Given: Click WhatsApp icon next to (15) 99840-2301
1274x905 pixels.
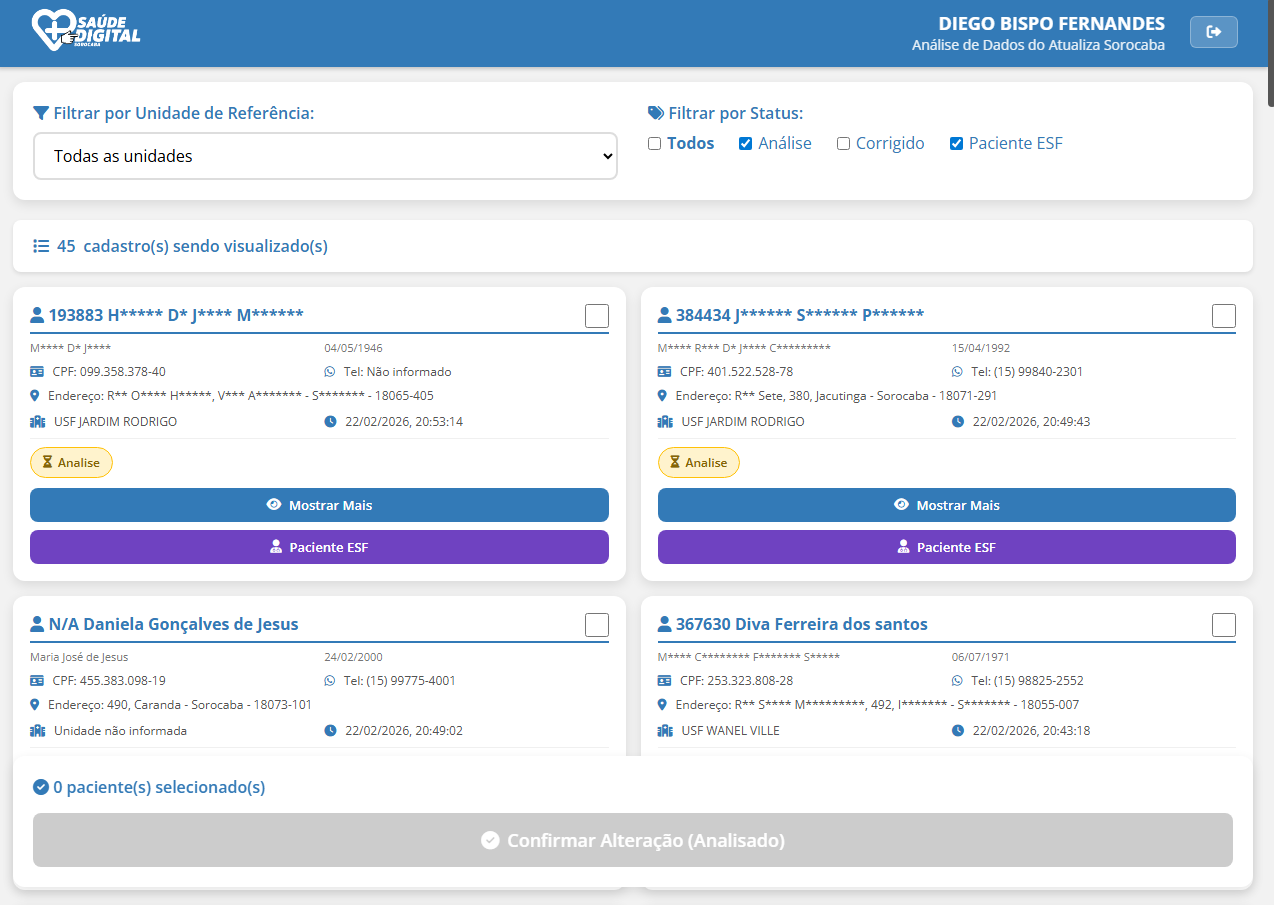Looking at the screenshot, I should (x=957, y=371).
